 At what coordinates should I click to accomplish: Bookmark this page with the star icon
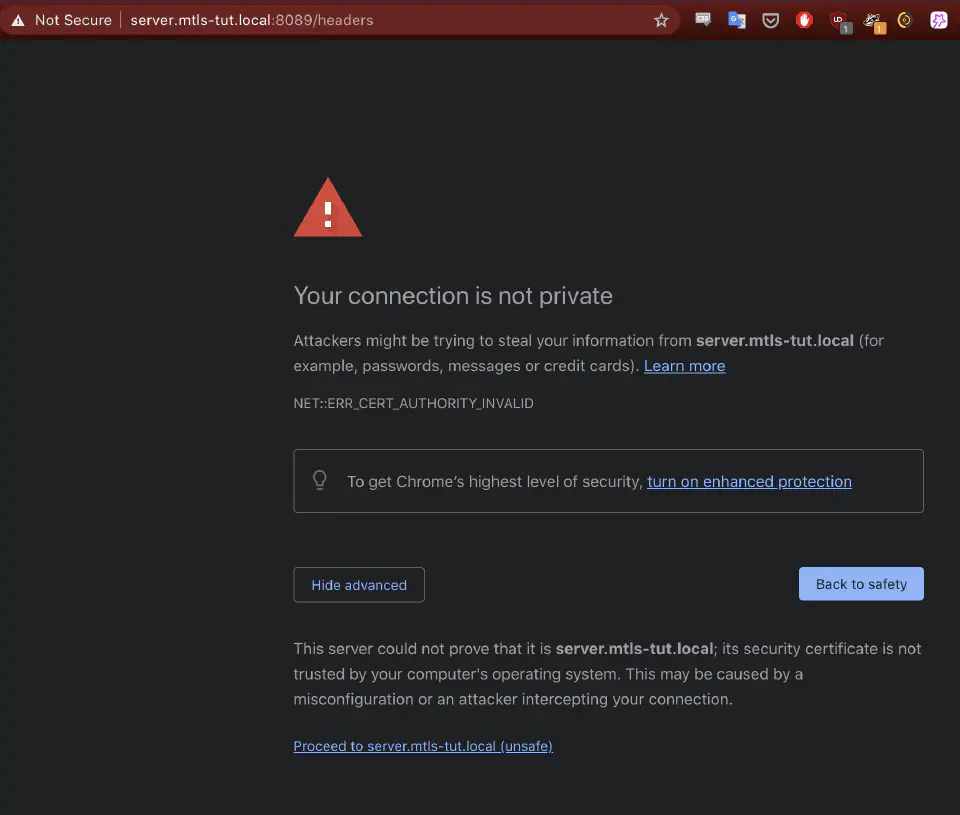click(661, 20)
